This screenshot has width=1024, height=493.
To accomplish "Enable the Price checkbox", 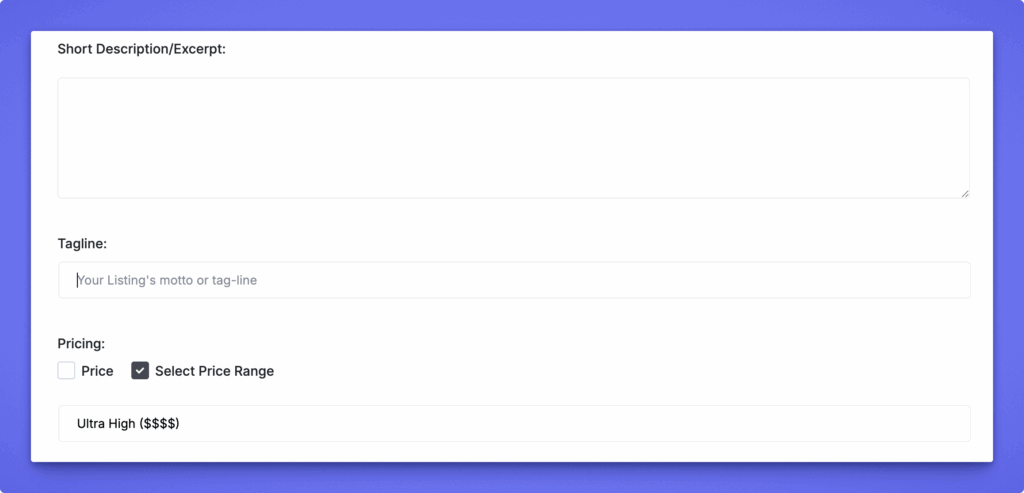I will point(67,371).
